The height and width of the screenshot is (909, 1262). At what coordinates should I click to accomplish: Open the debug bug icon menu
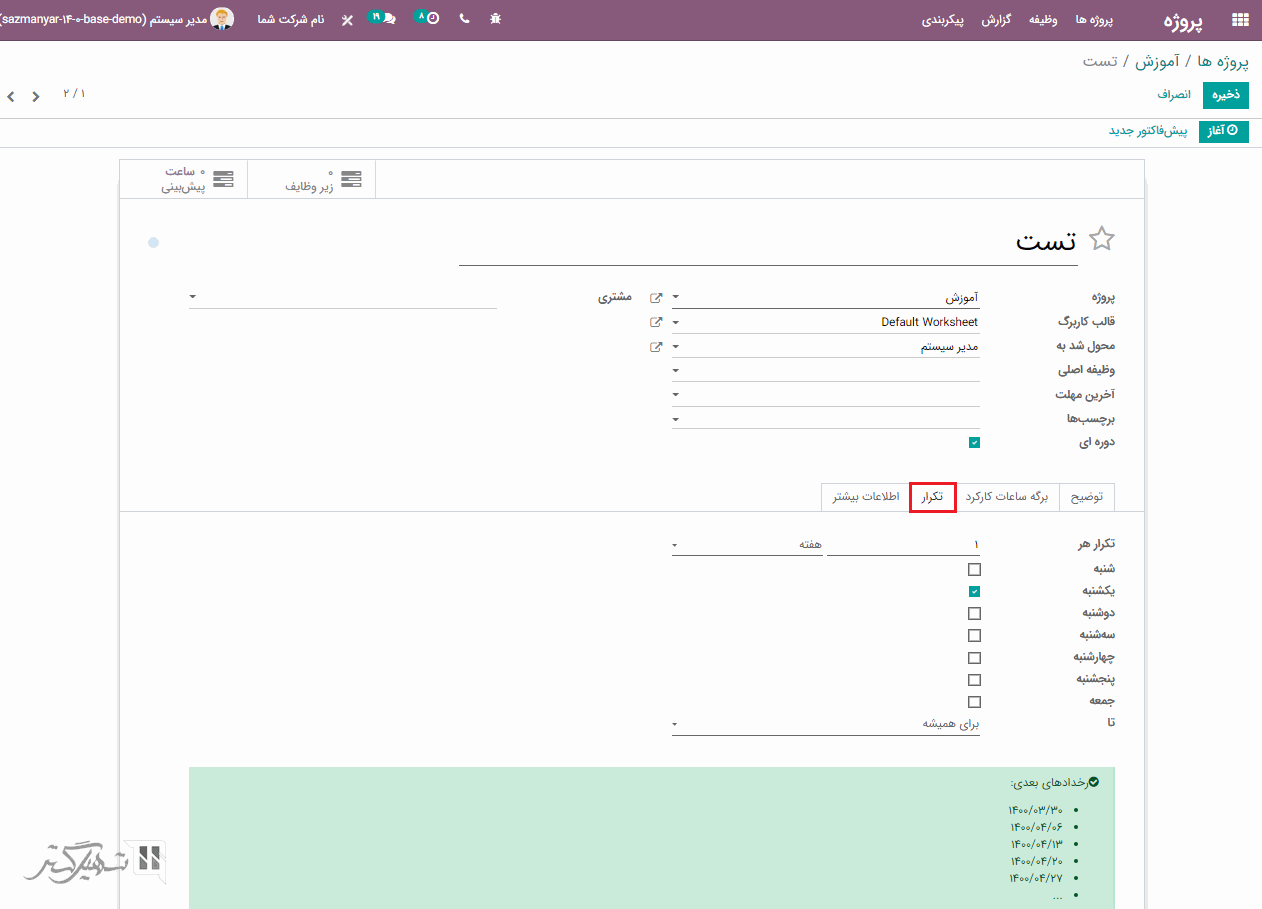[495, 19]
